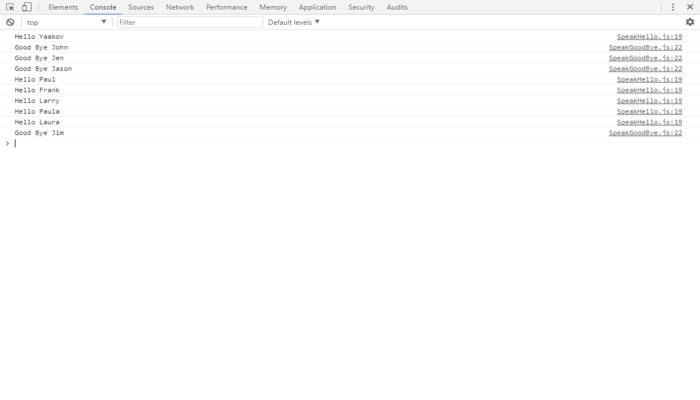Open DevTools three-dot customize menu
Viewport: 700px width, 400px height.
click(x=673, y=7)
